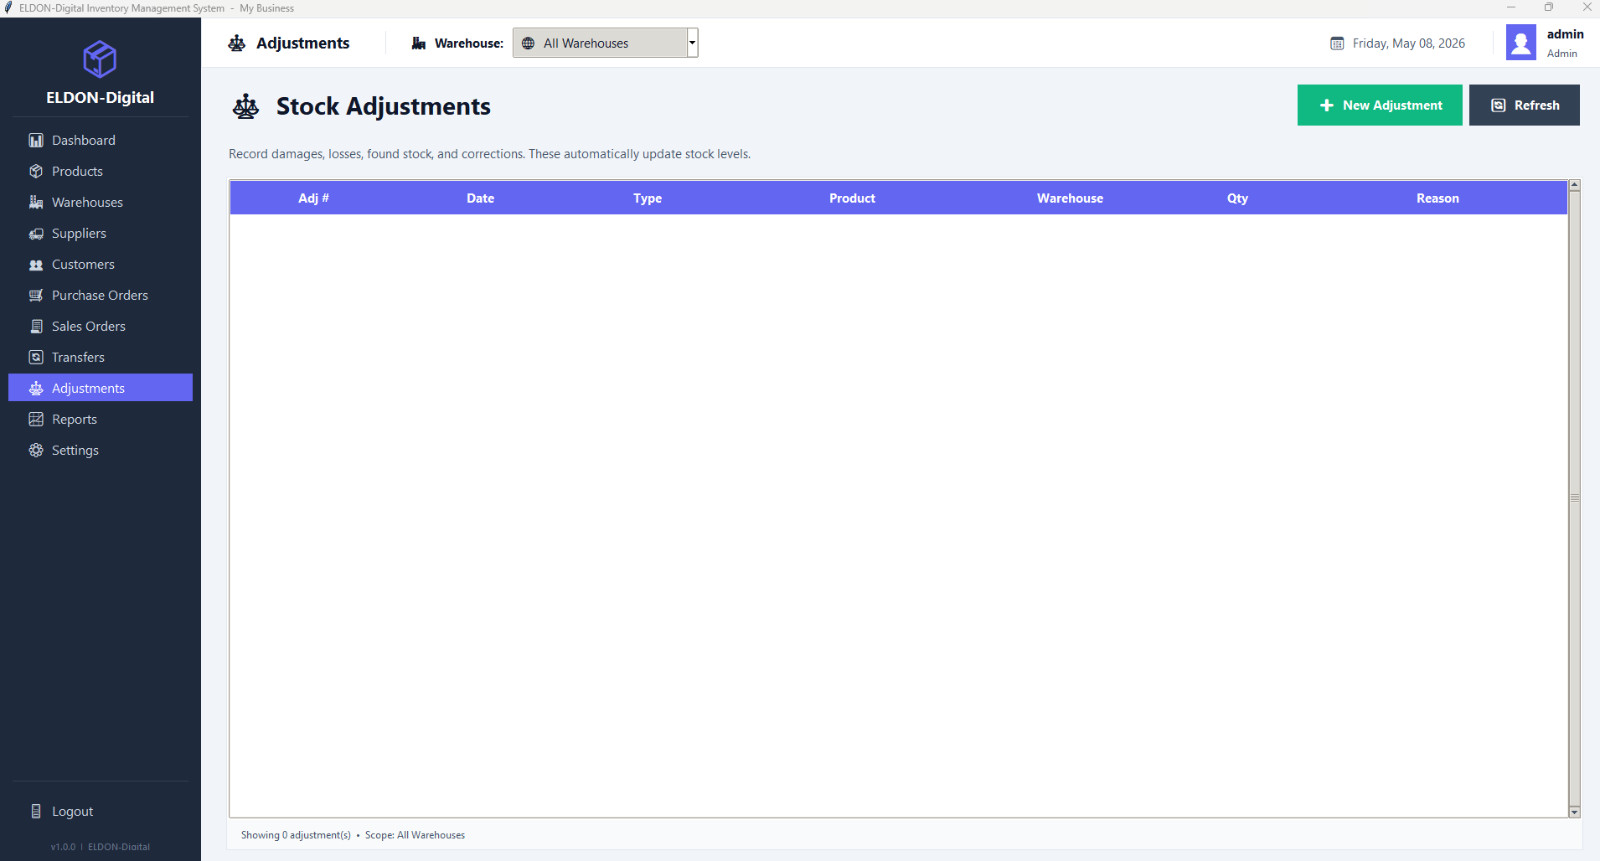Click the Warehouse column header
This screenshot has width=1600, height=861.
(1070, 198)
